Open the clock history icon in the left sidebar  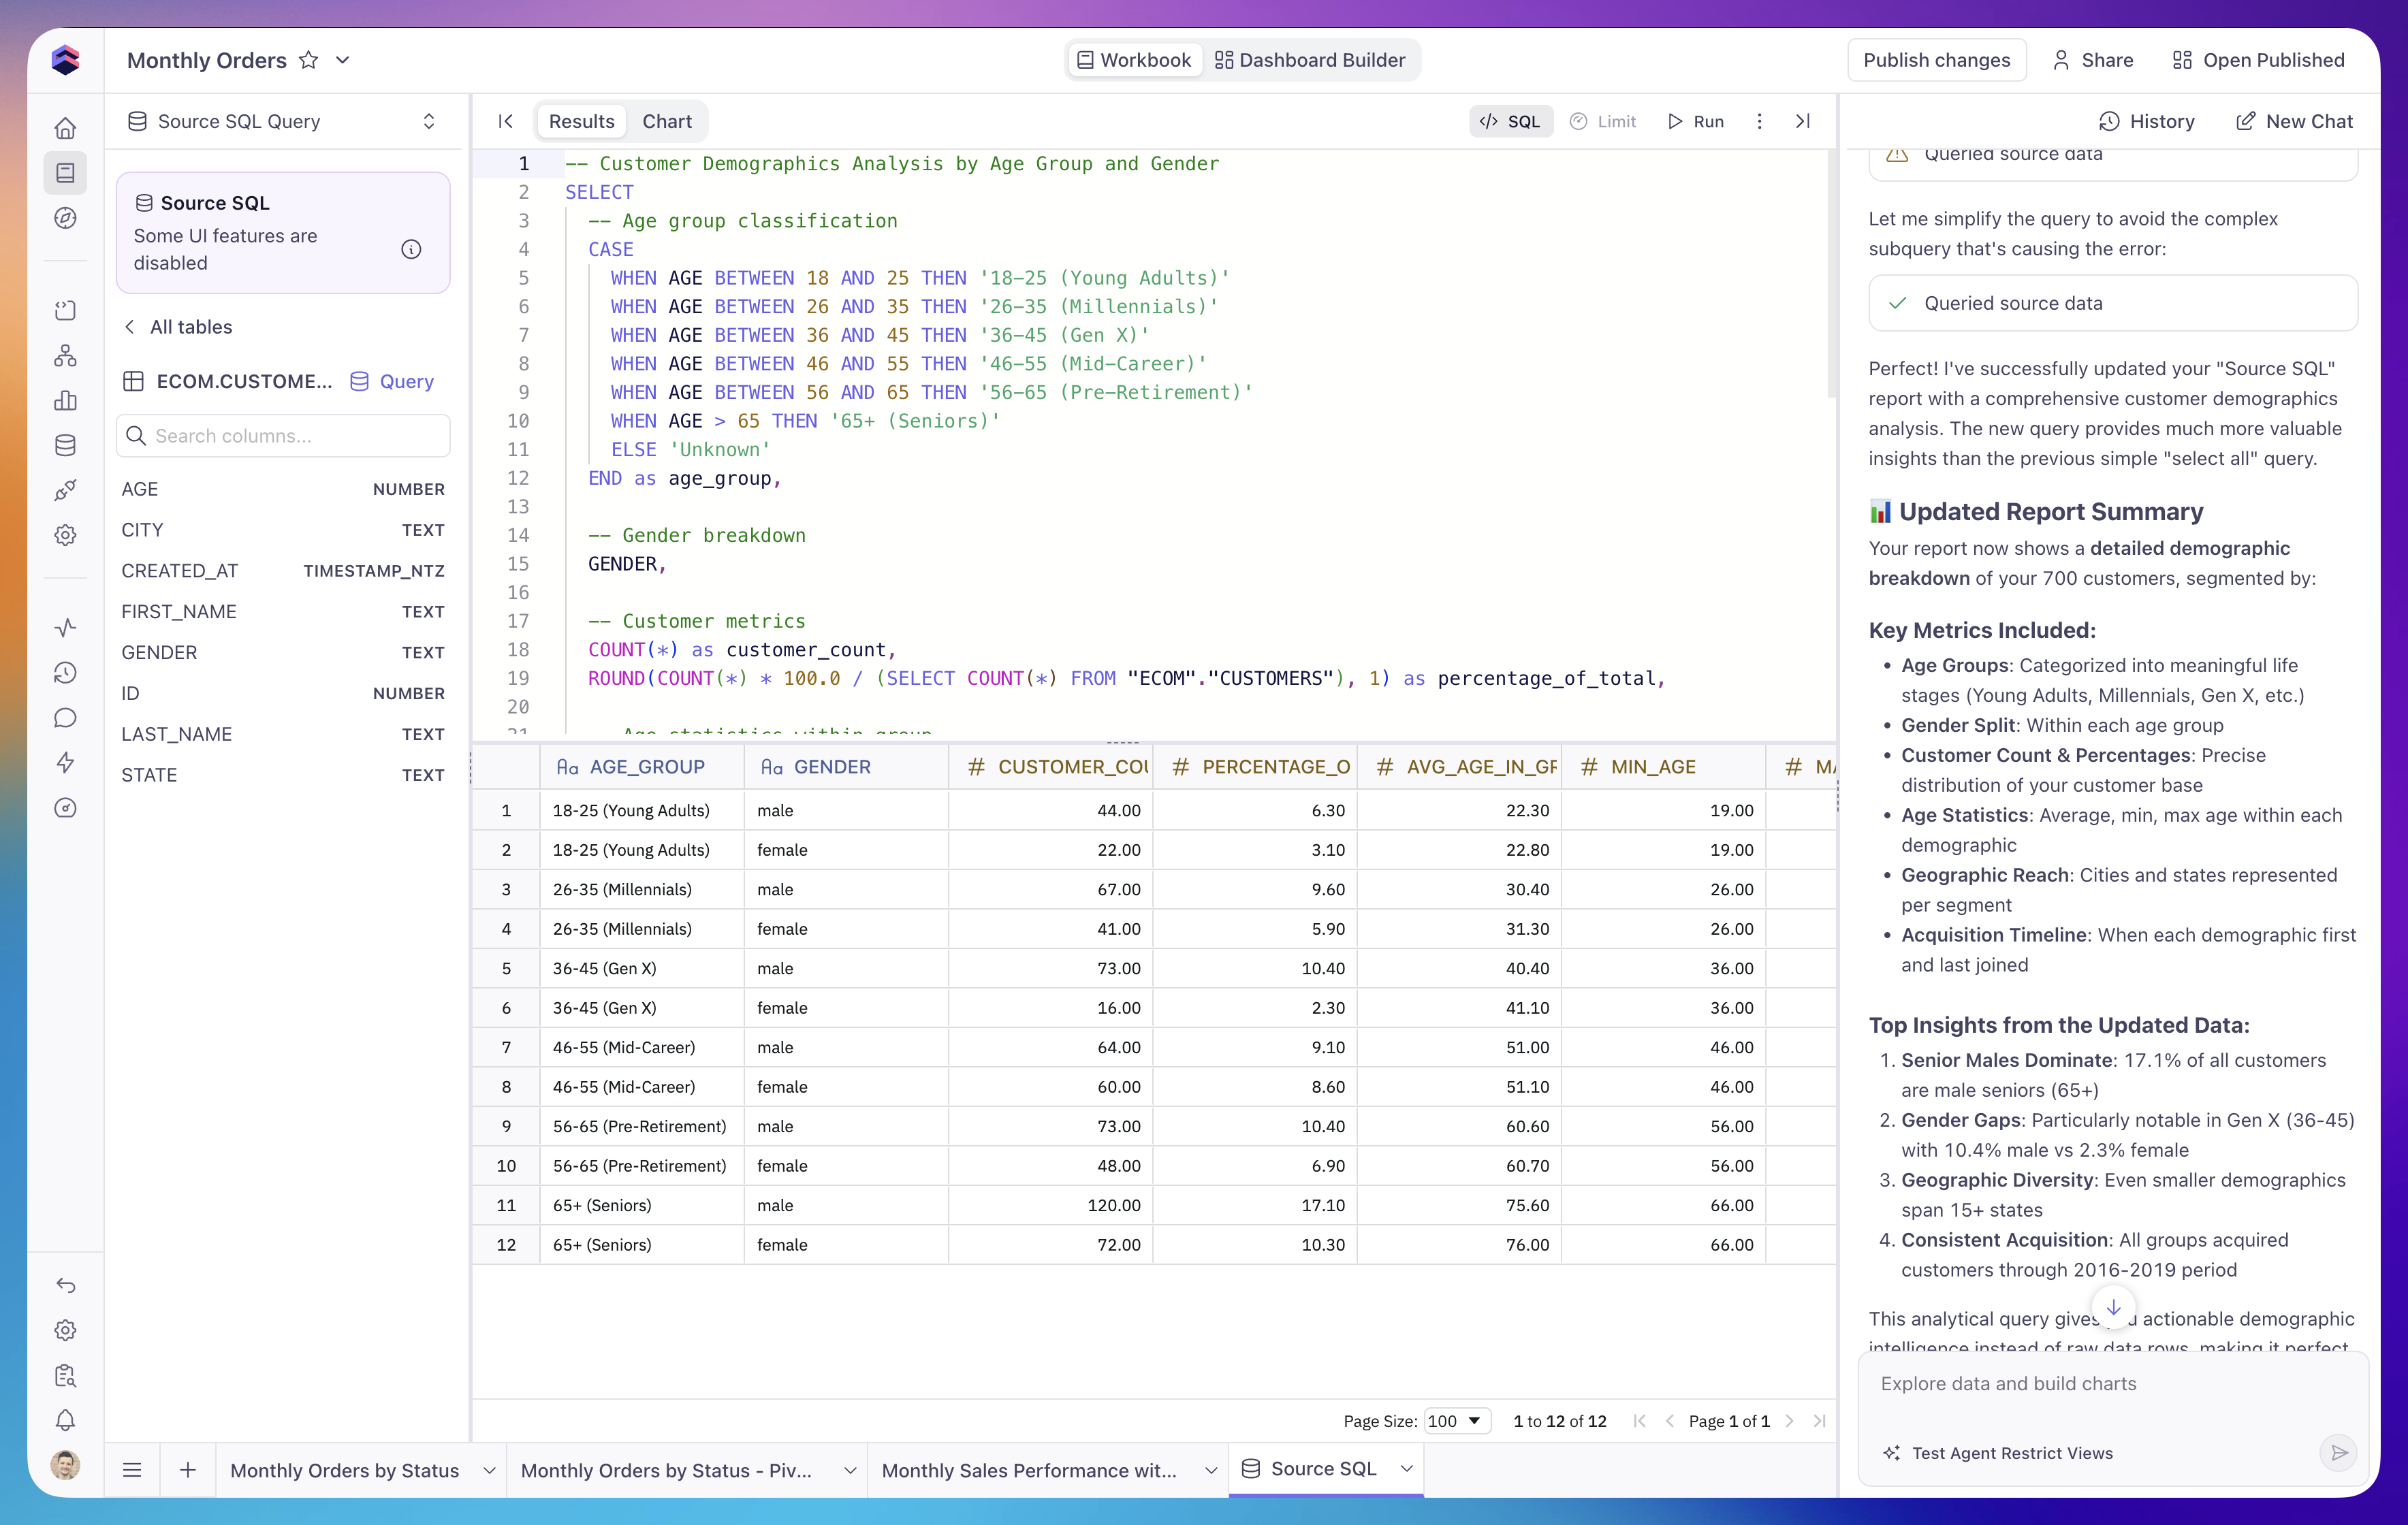pyautogui.click(x=65, y=673)
